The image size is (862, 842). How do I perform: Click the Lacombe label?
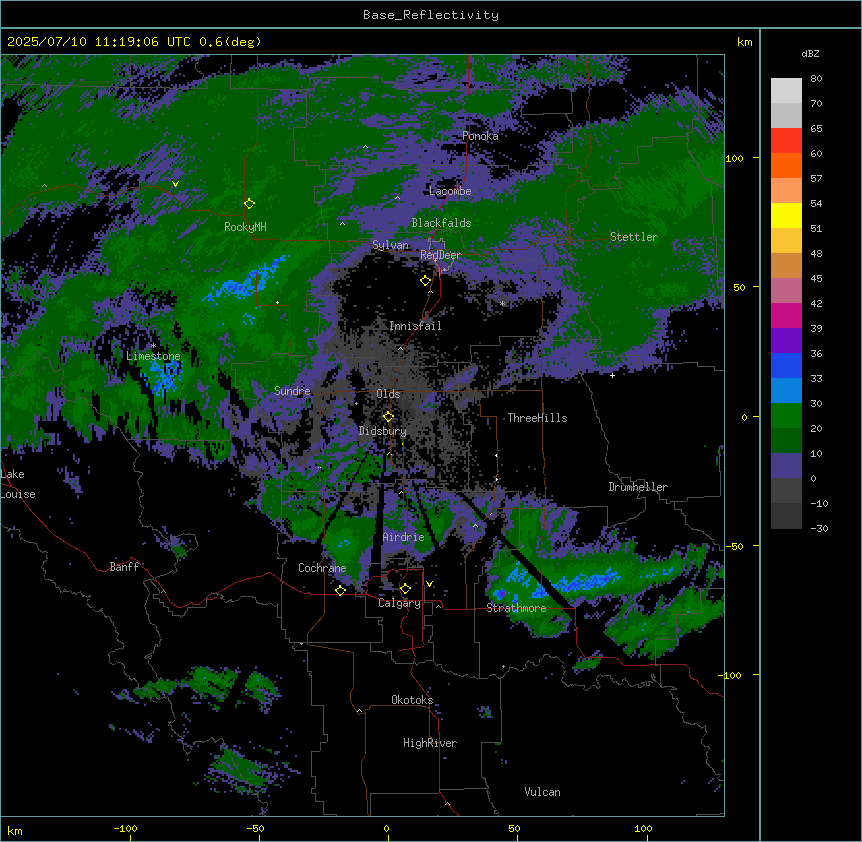tap(450, 191)
